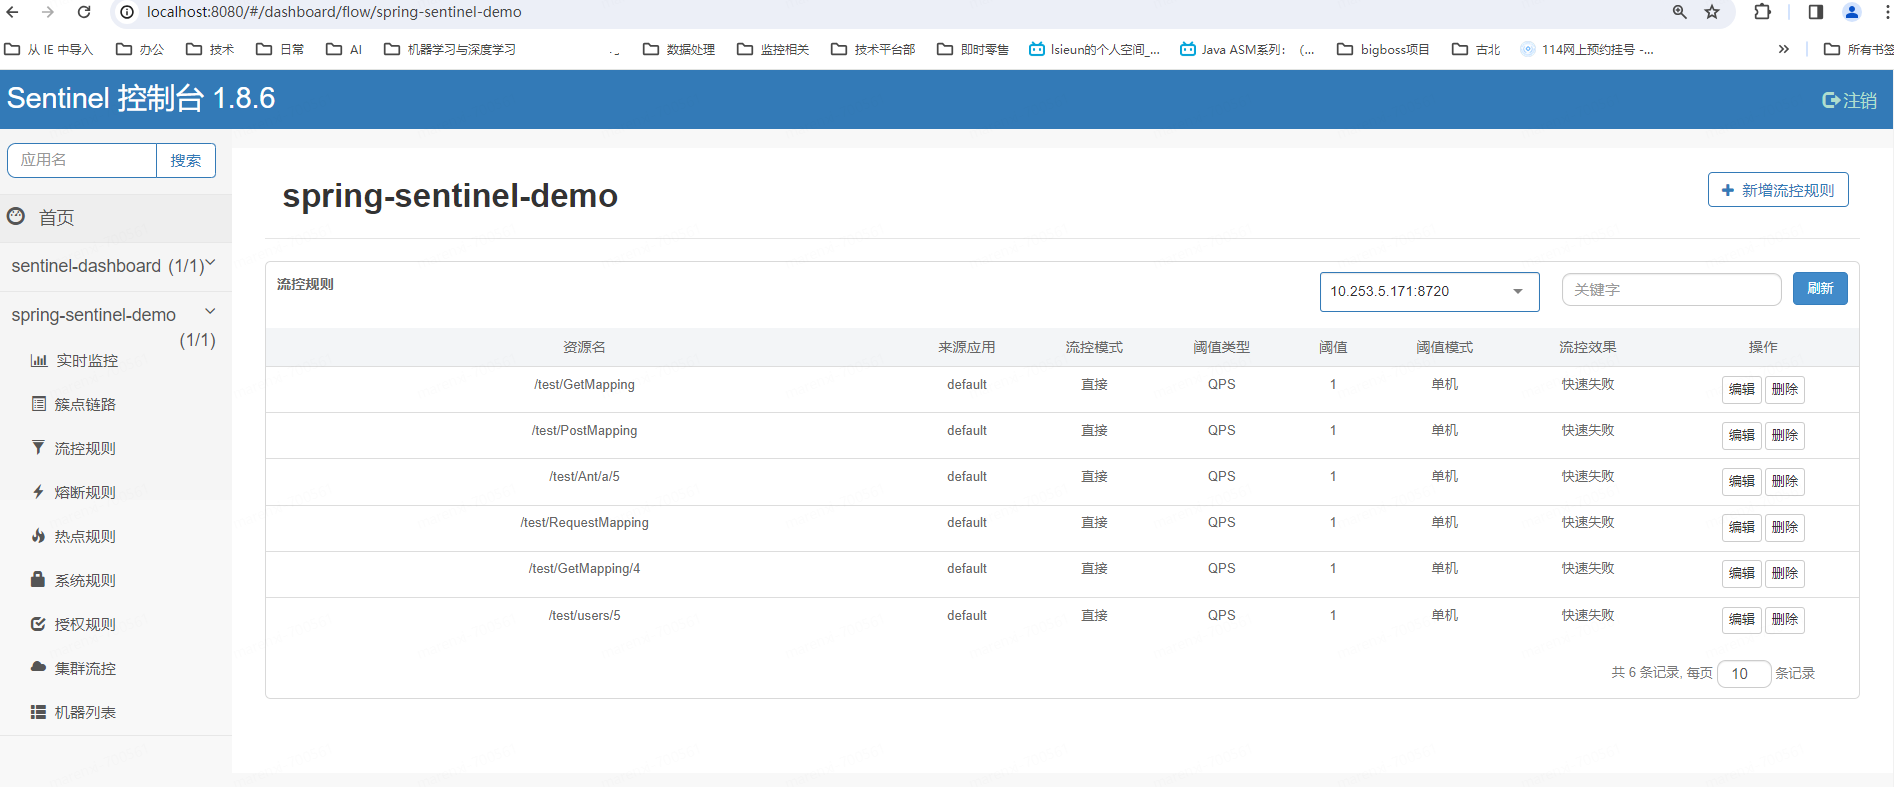The height and width of the screenshot is (787, 1894).
Task: Click the 流控规则 funnel icon
Action: point(38,447)
